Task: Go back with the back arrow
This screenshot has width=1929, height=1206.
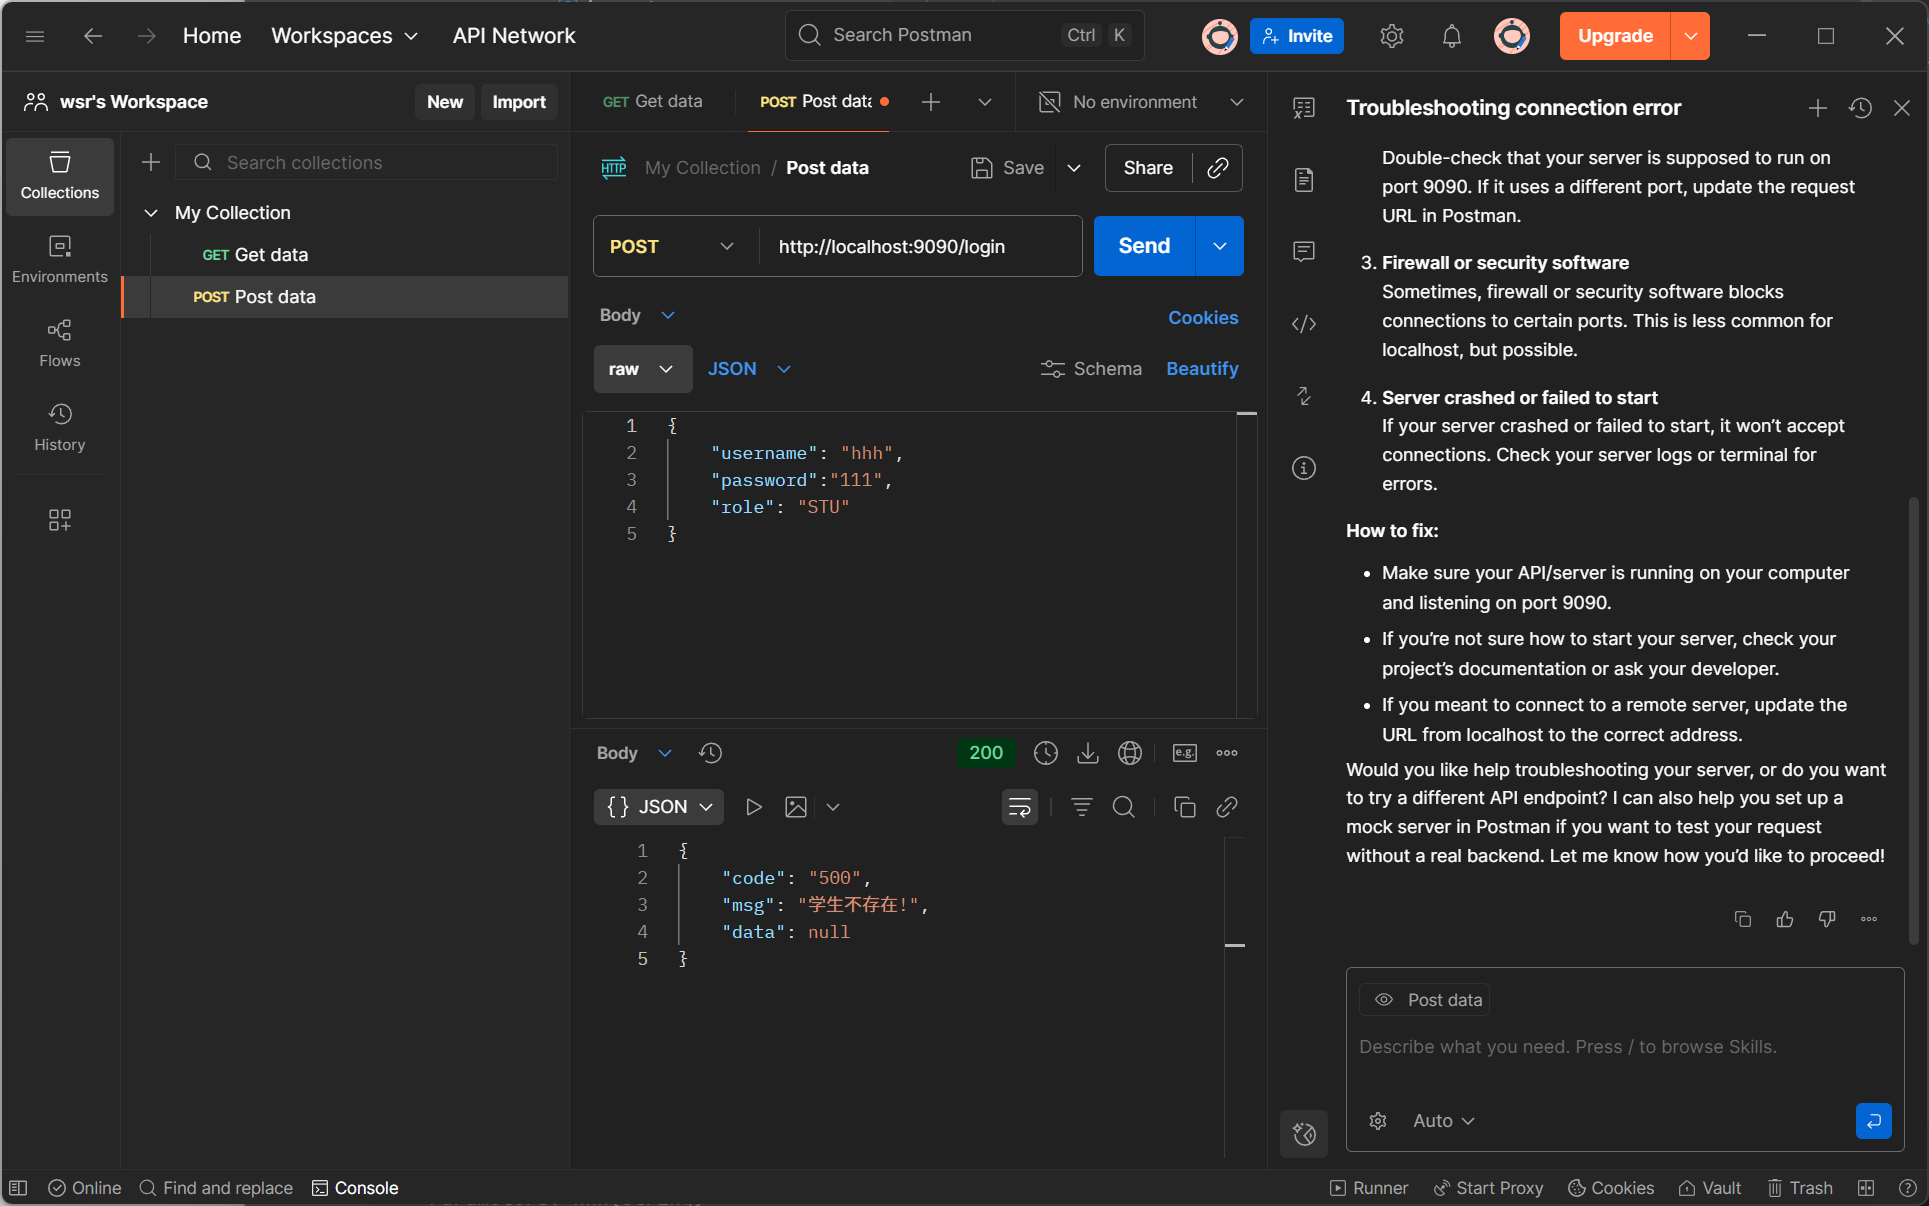Action: click(x=93, y=36)
